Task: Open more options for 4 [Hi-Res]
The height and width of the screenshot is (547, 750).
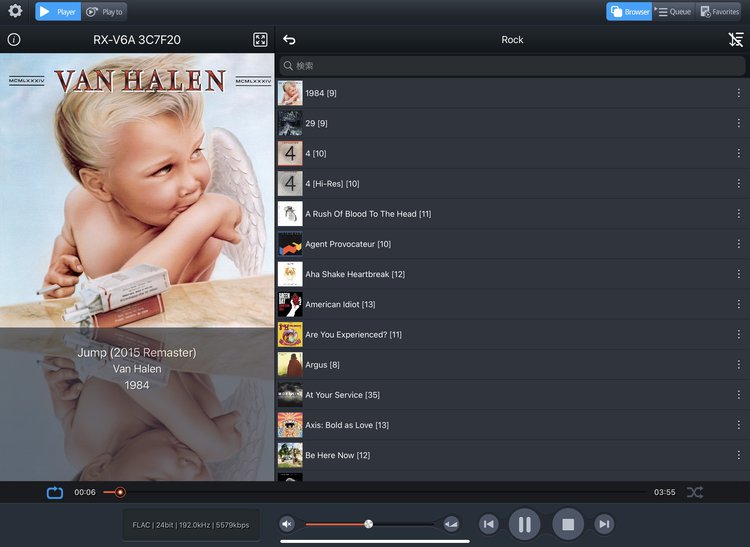Action: (x=739, y=183)
